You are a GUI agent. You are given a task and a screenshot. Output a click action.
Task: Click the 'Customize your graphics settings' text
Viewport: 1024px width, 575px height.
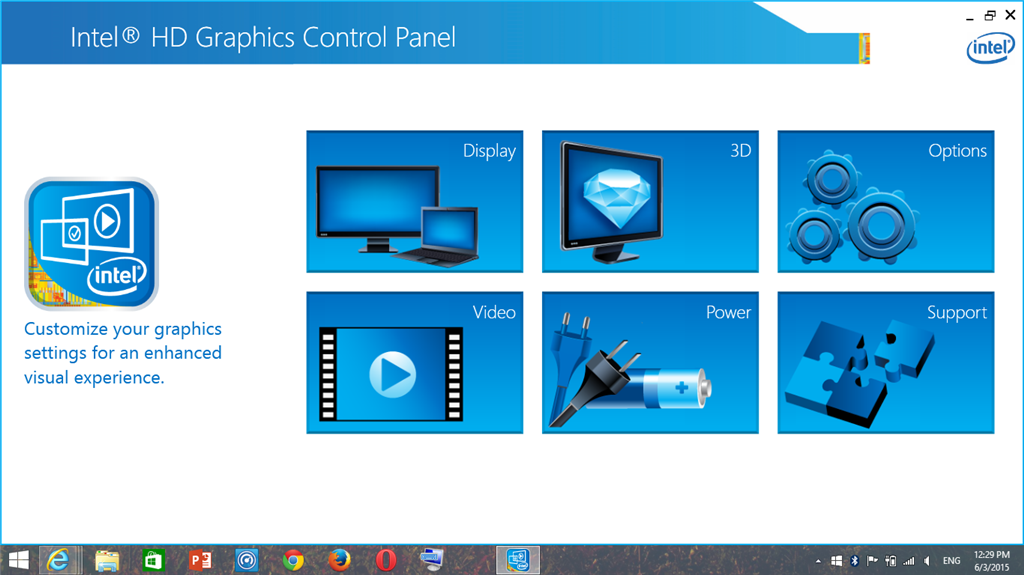[123, 353]
